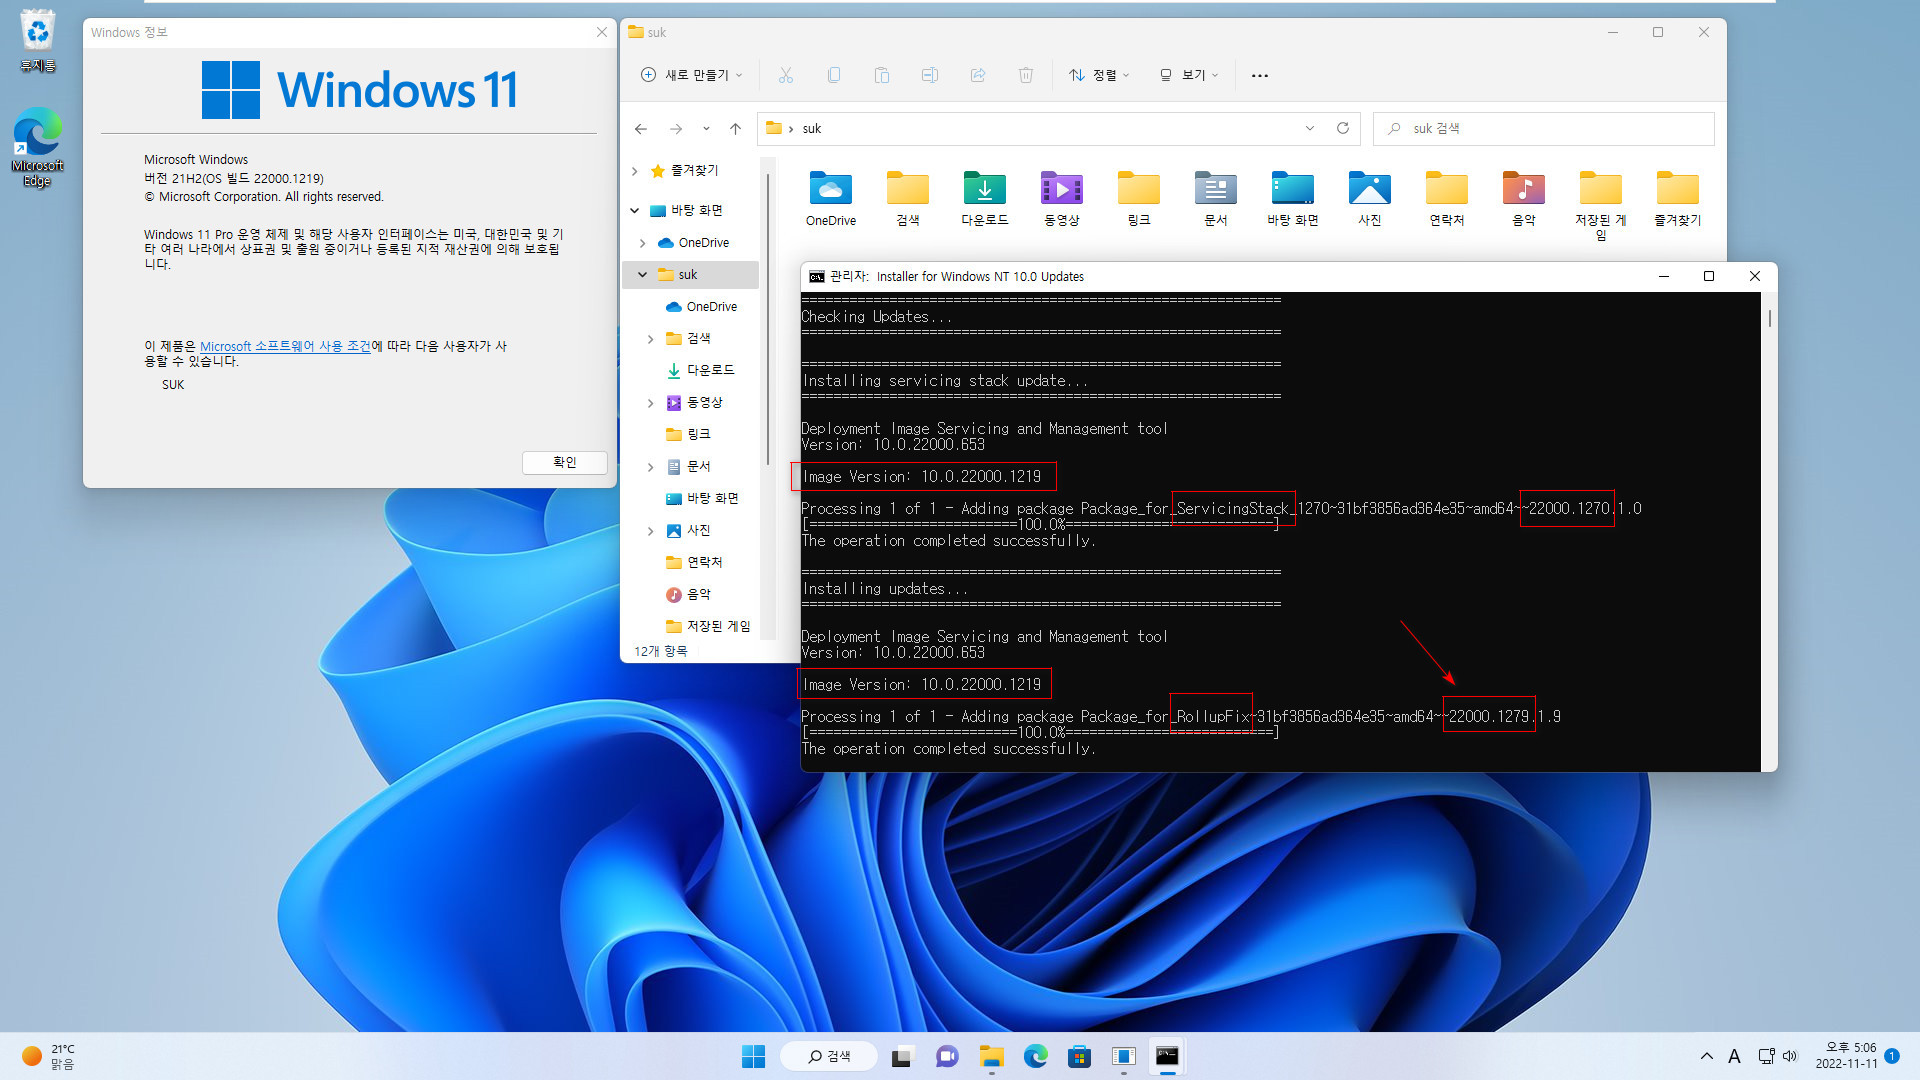Expand 검색 node in navigation tree

pyautogui.click(x=651, y=339)
